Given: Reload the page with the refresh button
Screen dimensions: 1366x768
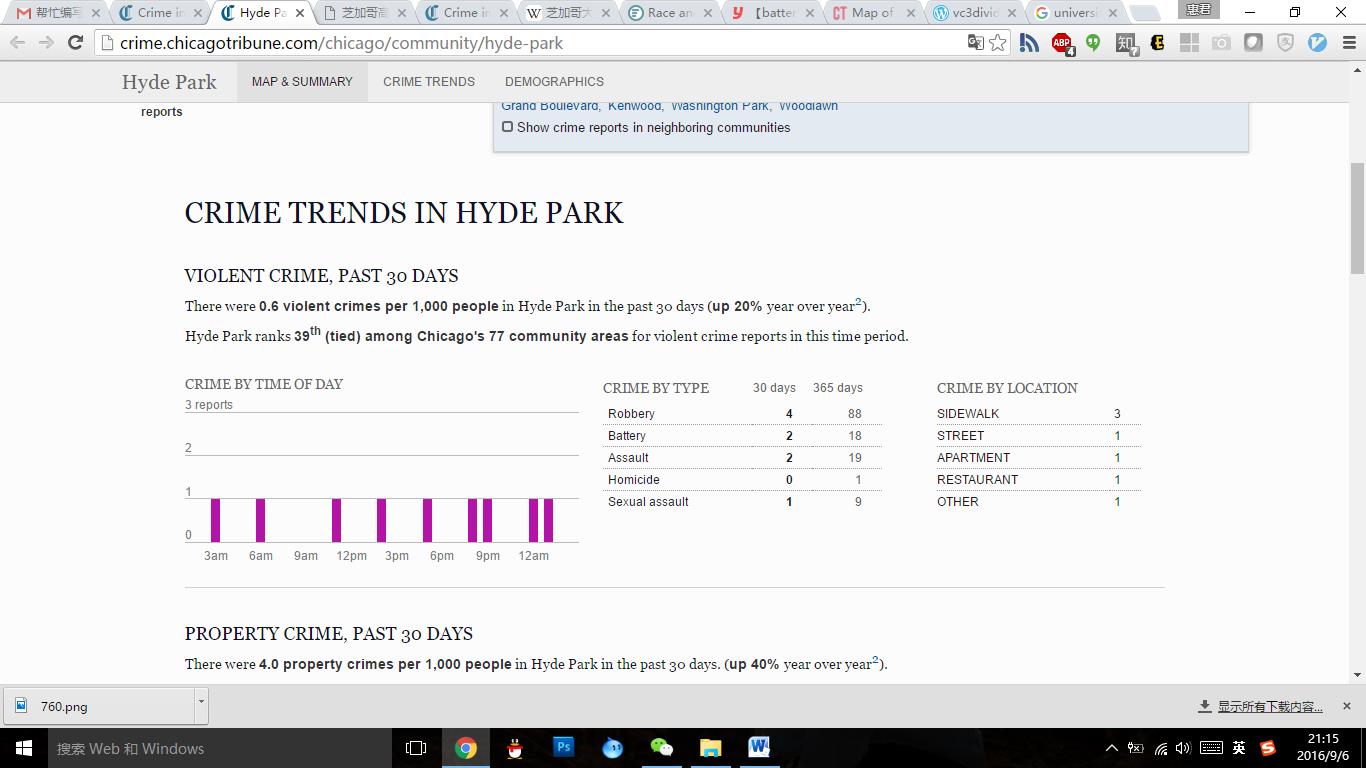Looking at the screenshot, I should click(x=75, y=43).
